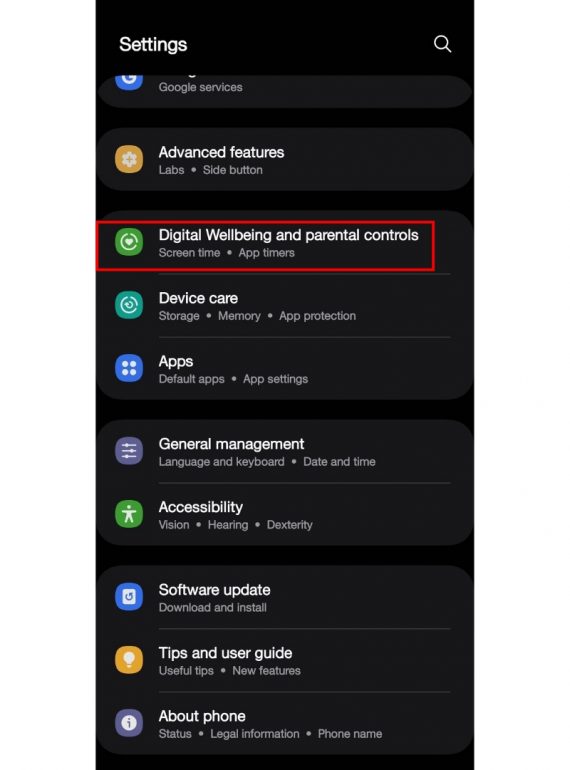
Task: Tap the orange Advanced features icon
Action: tap(129, 160)
